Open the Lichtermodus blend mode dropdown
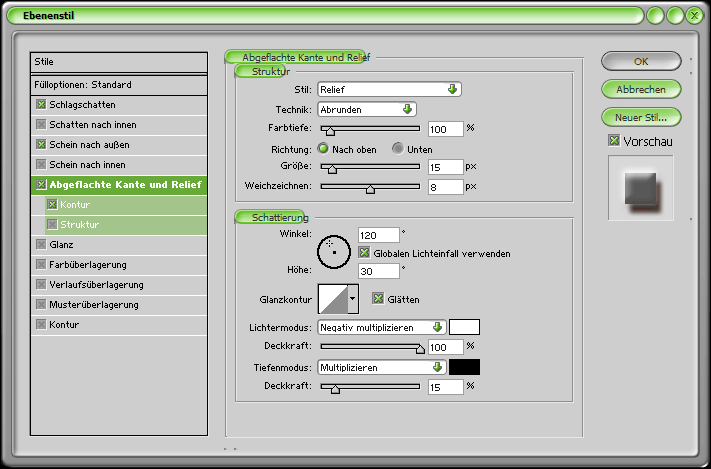Screen dimensions: 711x469 tap(382, 327)
